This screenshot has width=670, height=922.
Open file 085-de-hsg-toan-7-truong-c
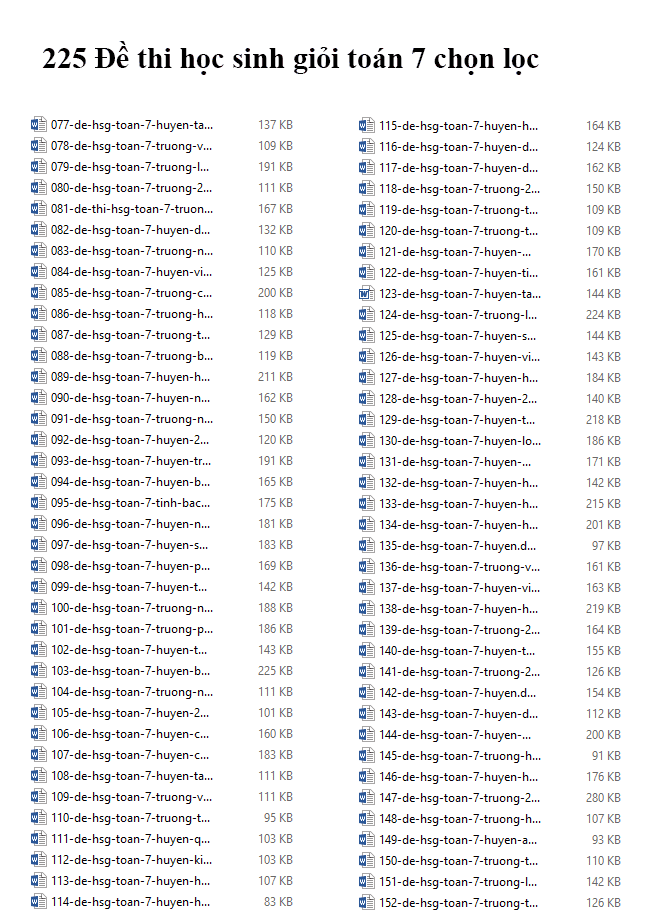[131, 293]
